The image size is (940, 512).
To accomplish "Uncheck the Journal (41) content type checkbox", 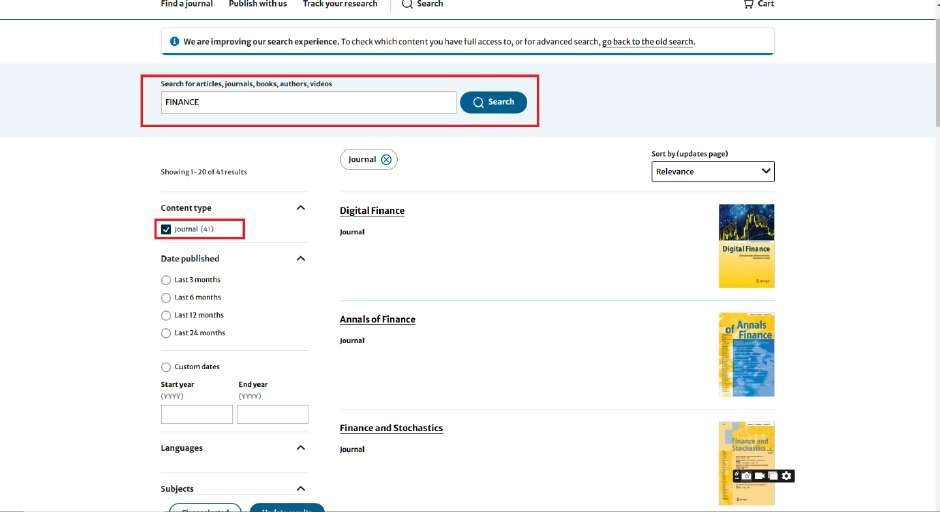I will coord(166,229).
